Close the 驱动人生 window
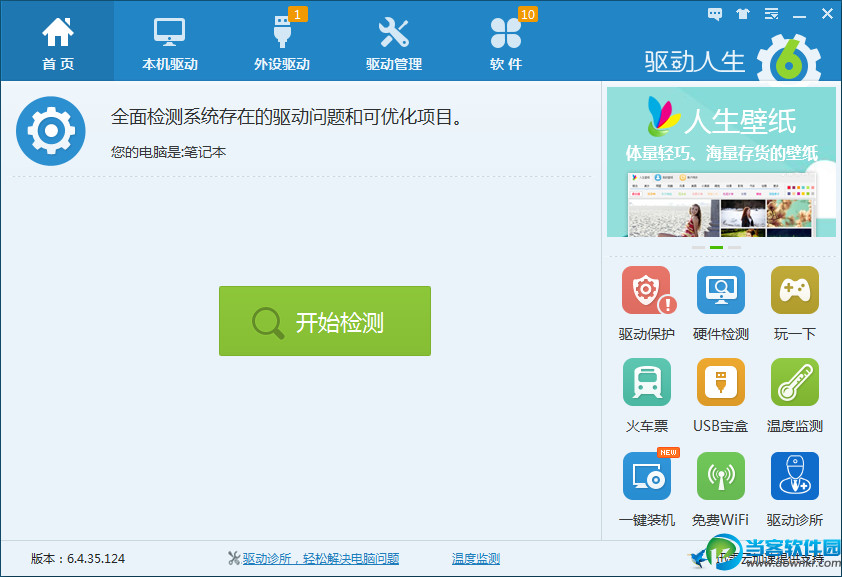 click(828, 14)
